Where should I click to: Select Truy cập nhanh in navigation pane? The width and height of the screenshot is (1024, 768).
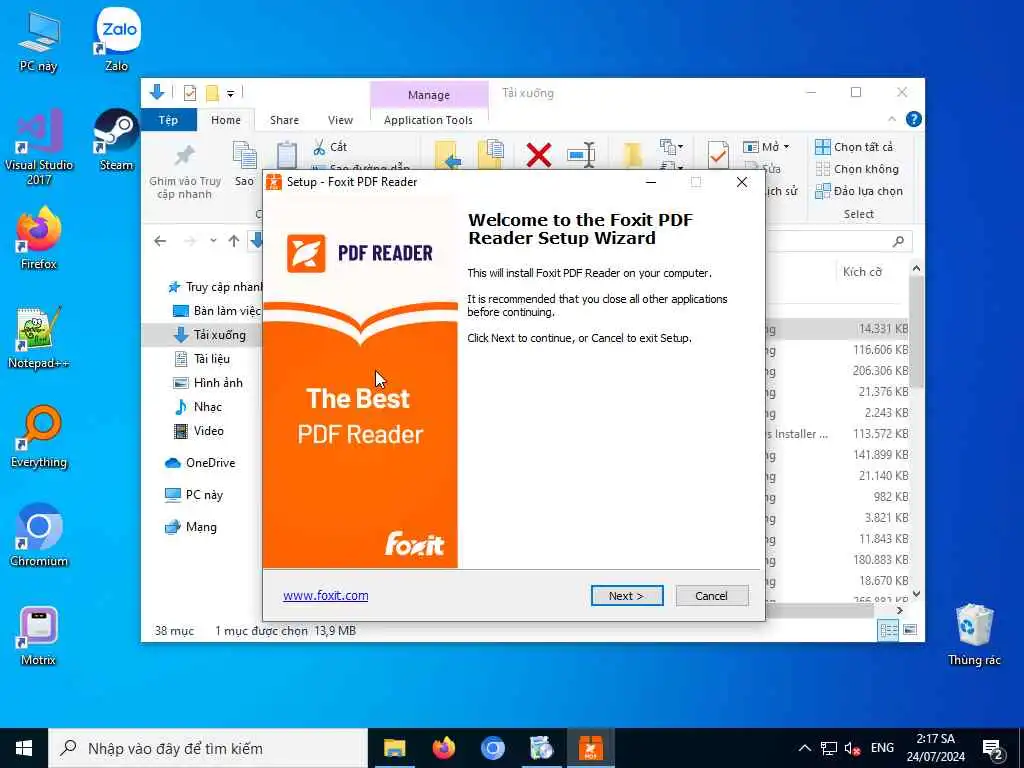point(214,287)
